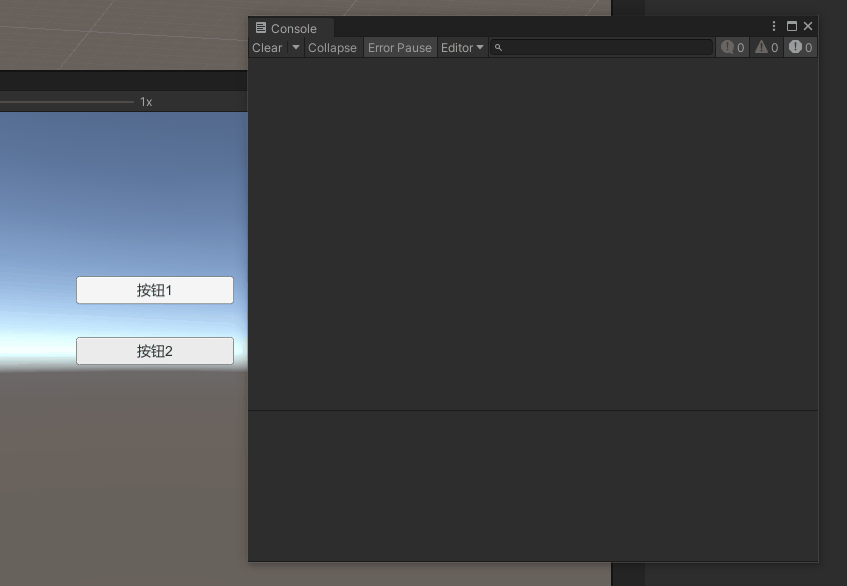Open the 1x scale dropdown in Game view

click(145, 101)
